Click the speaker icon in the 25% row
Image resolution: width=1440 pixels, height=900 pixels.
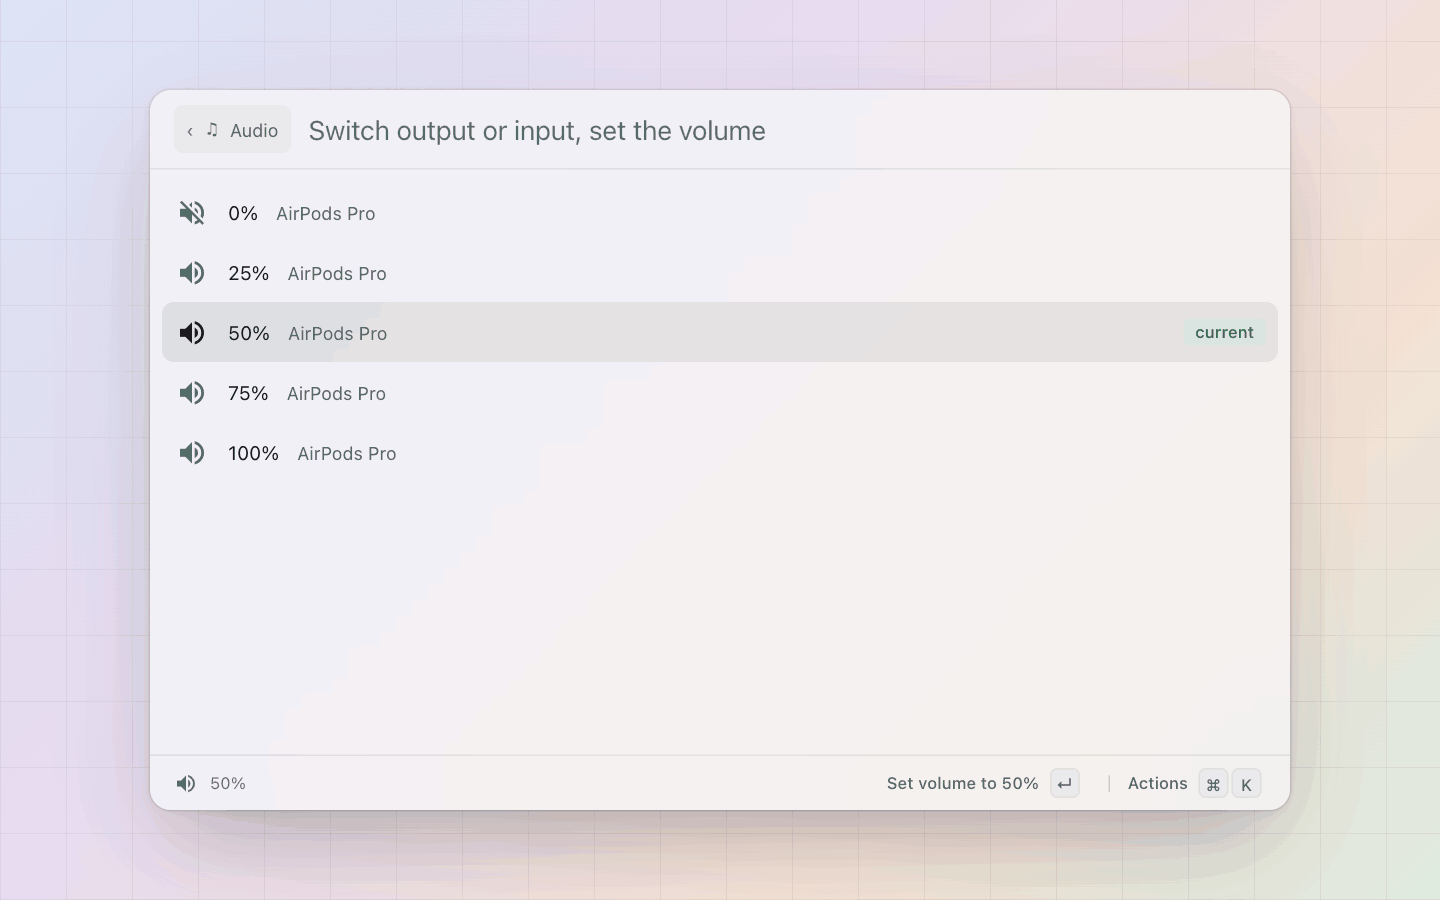click(192, 273)
